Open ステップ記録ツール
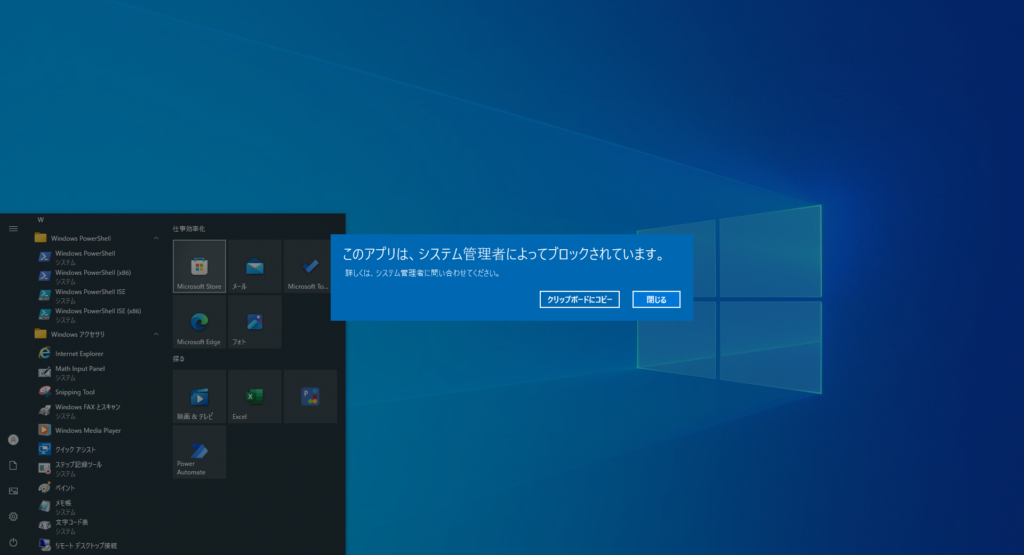The height and width of the screenshot is (555, 1024). point(97,469)
